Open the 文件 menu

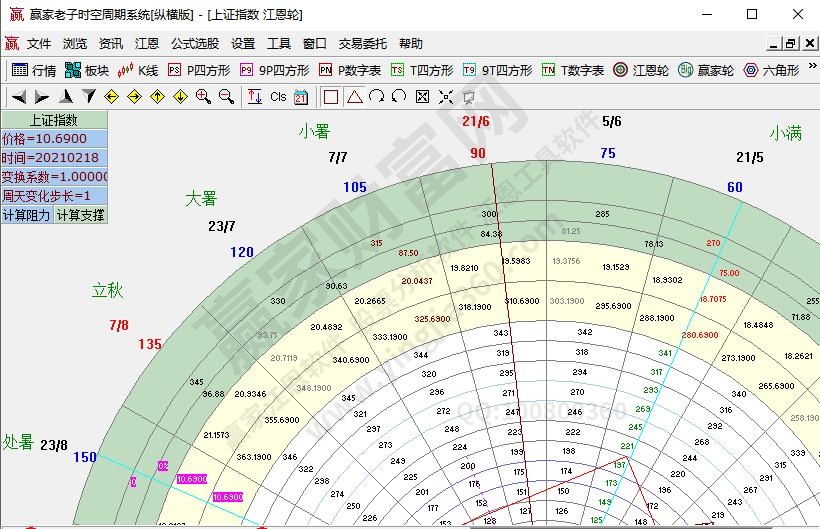point(39,43)
